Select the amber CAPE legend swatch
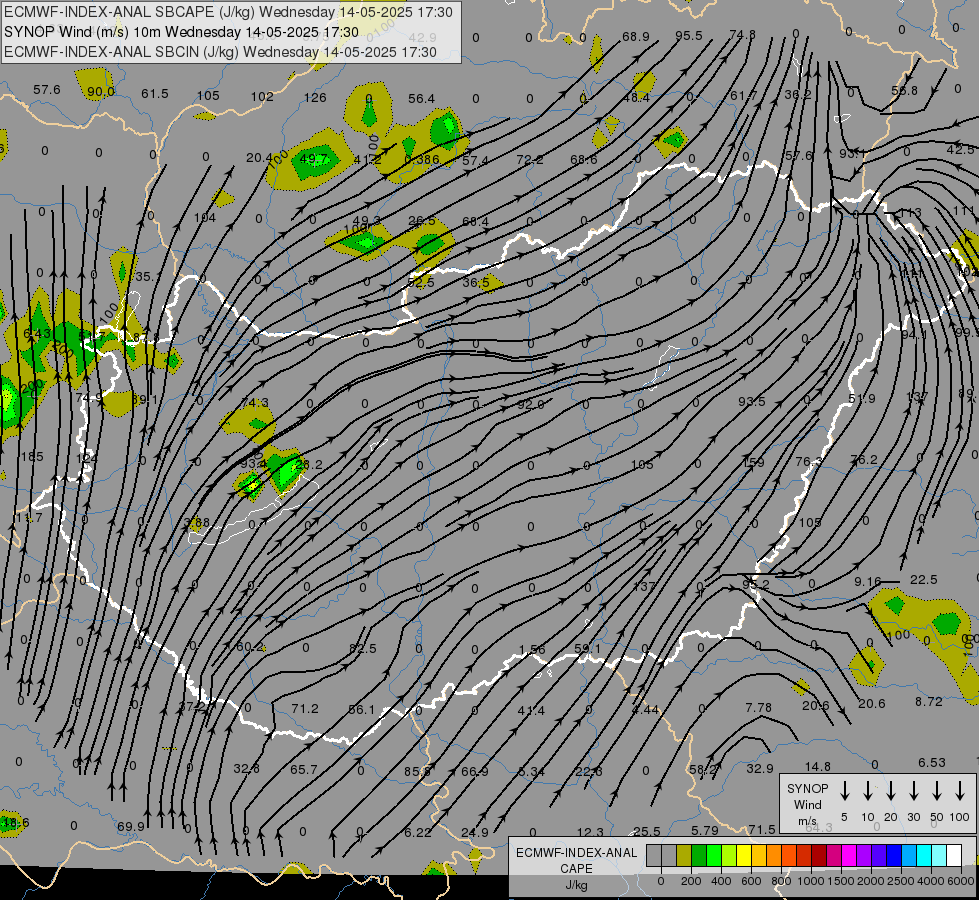This screenshot has width=979, height=900. tap(759, 856)
